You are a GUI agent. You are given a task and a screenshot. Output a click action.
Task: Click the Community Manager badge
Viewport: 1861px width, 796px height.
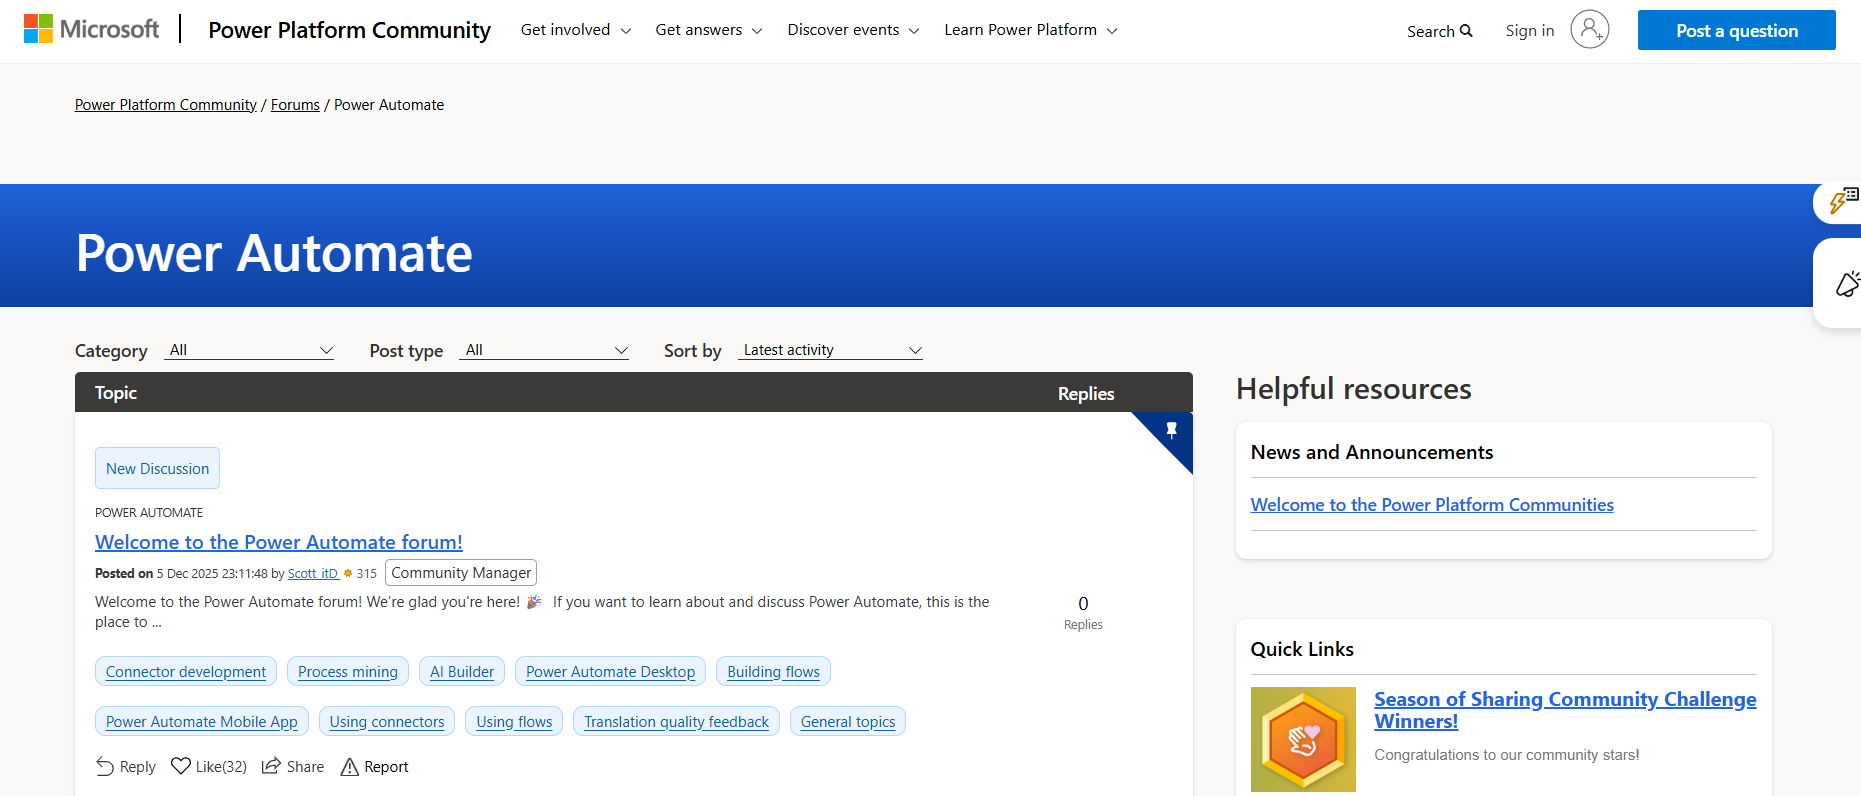coord(461,573)
